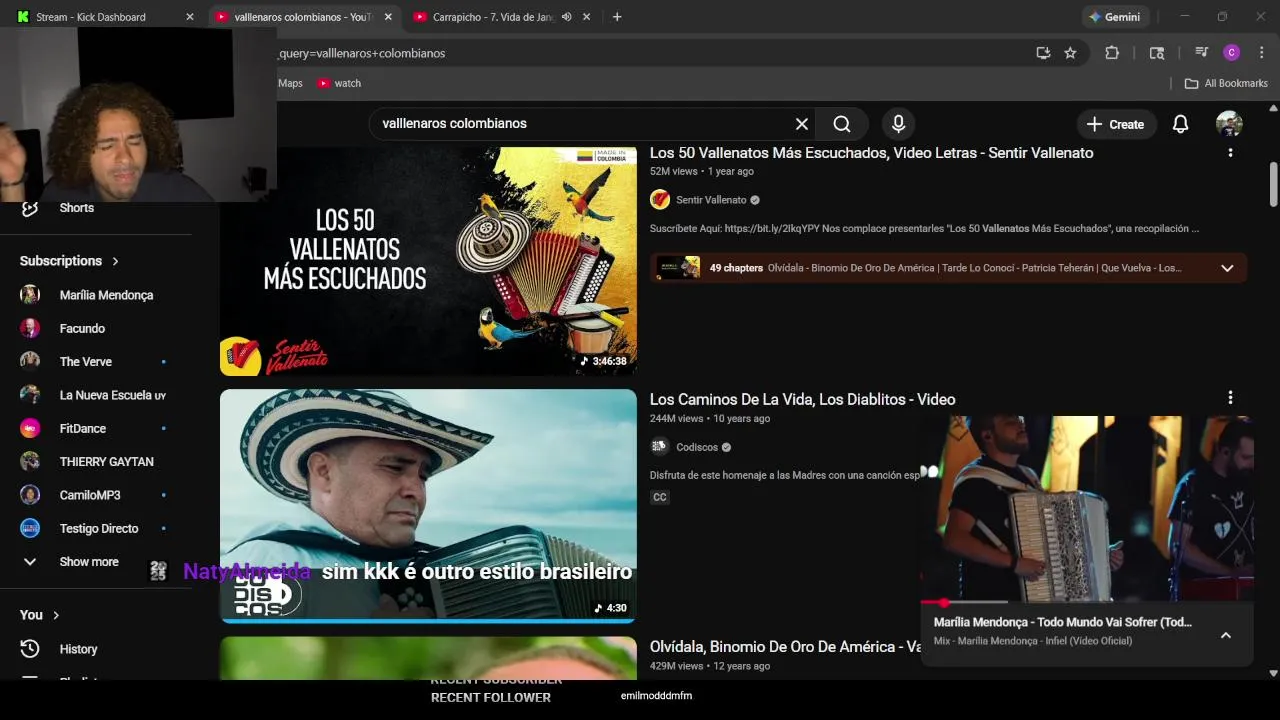
Task: Open Chrome three-dot menu
Action: (1262, 53)
